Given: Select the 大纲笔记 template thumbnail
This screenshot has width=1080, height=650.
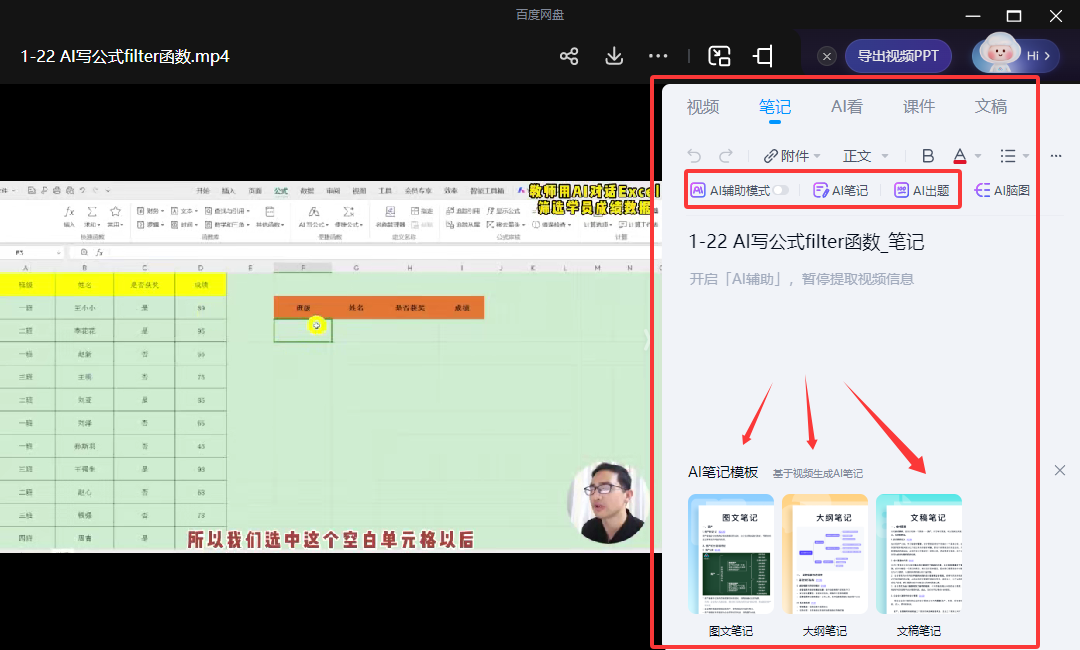Looking at the screenshot, I should 825,553.
